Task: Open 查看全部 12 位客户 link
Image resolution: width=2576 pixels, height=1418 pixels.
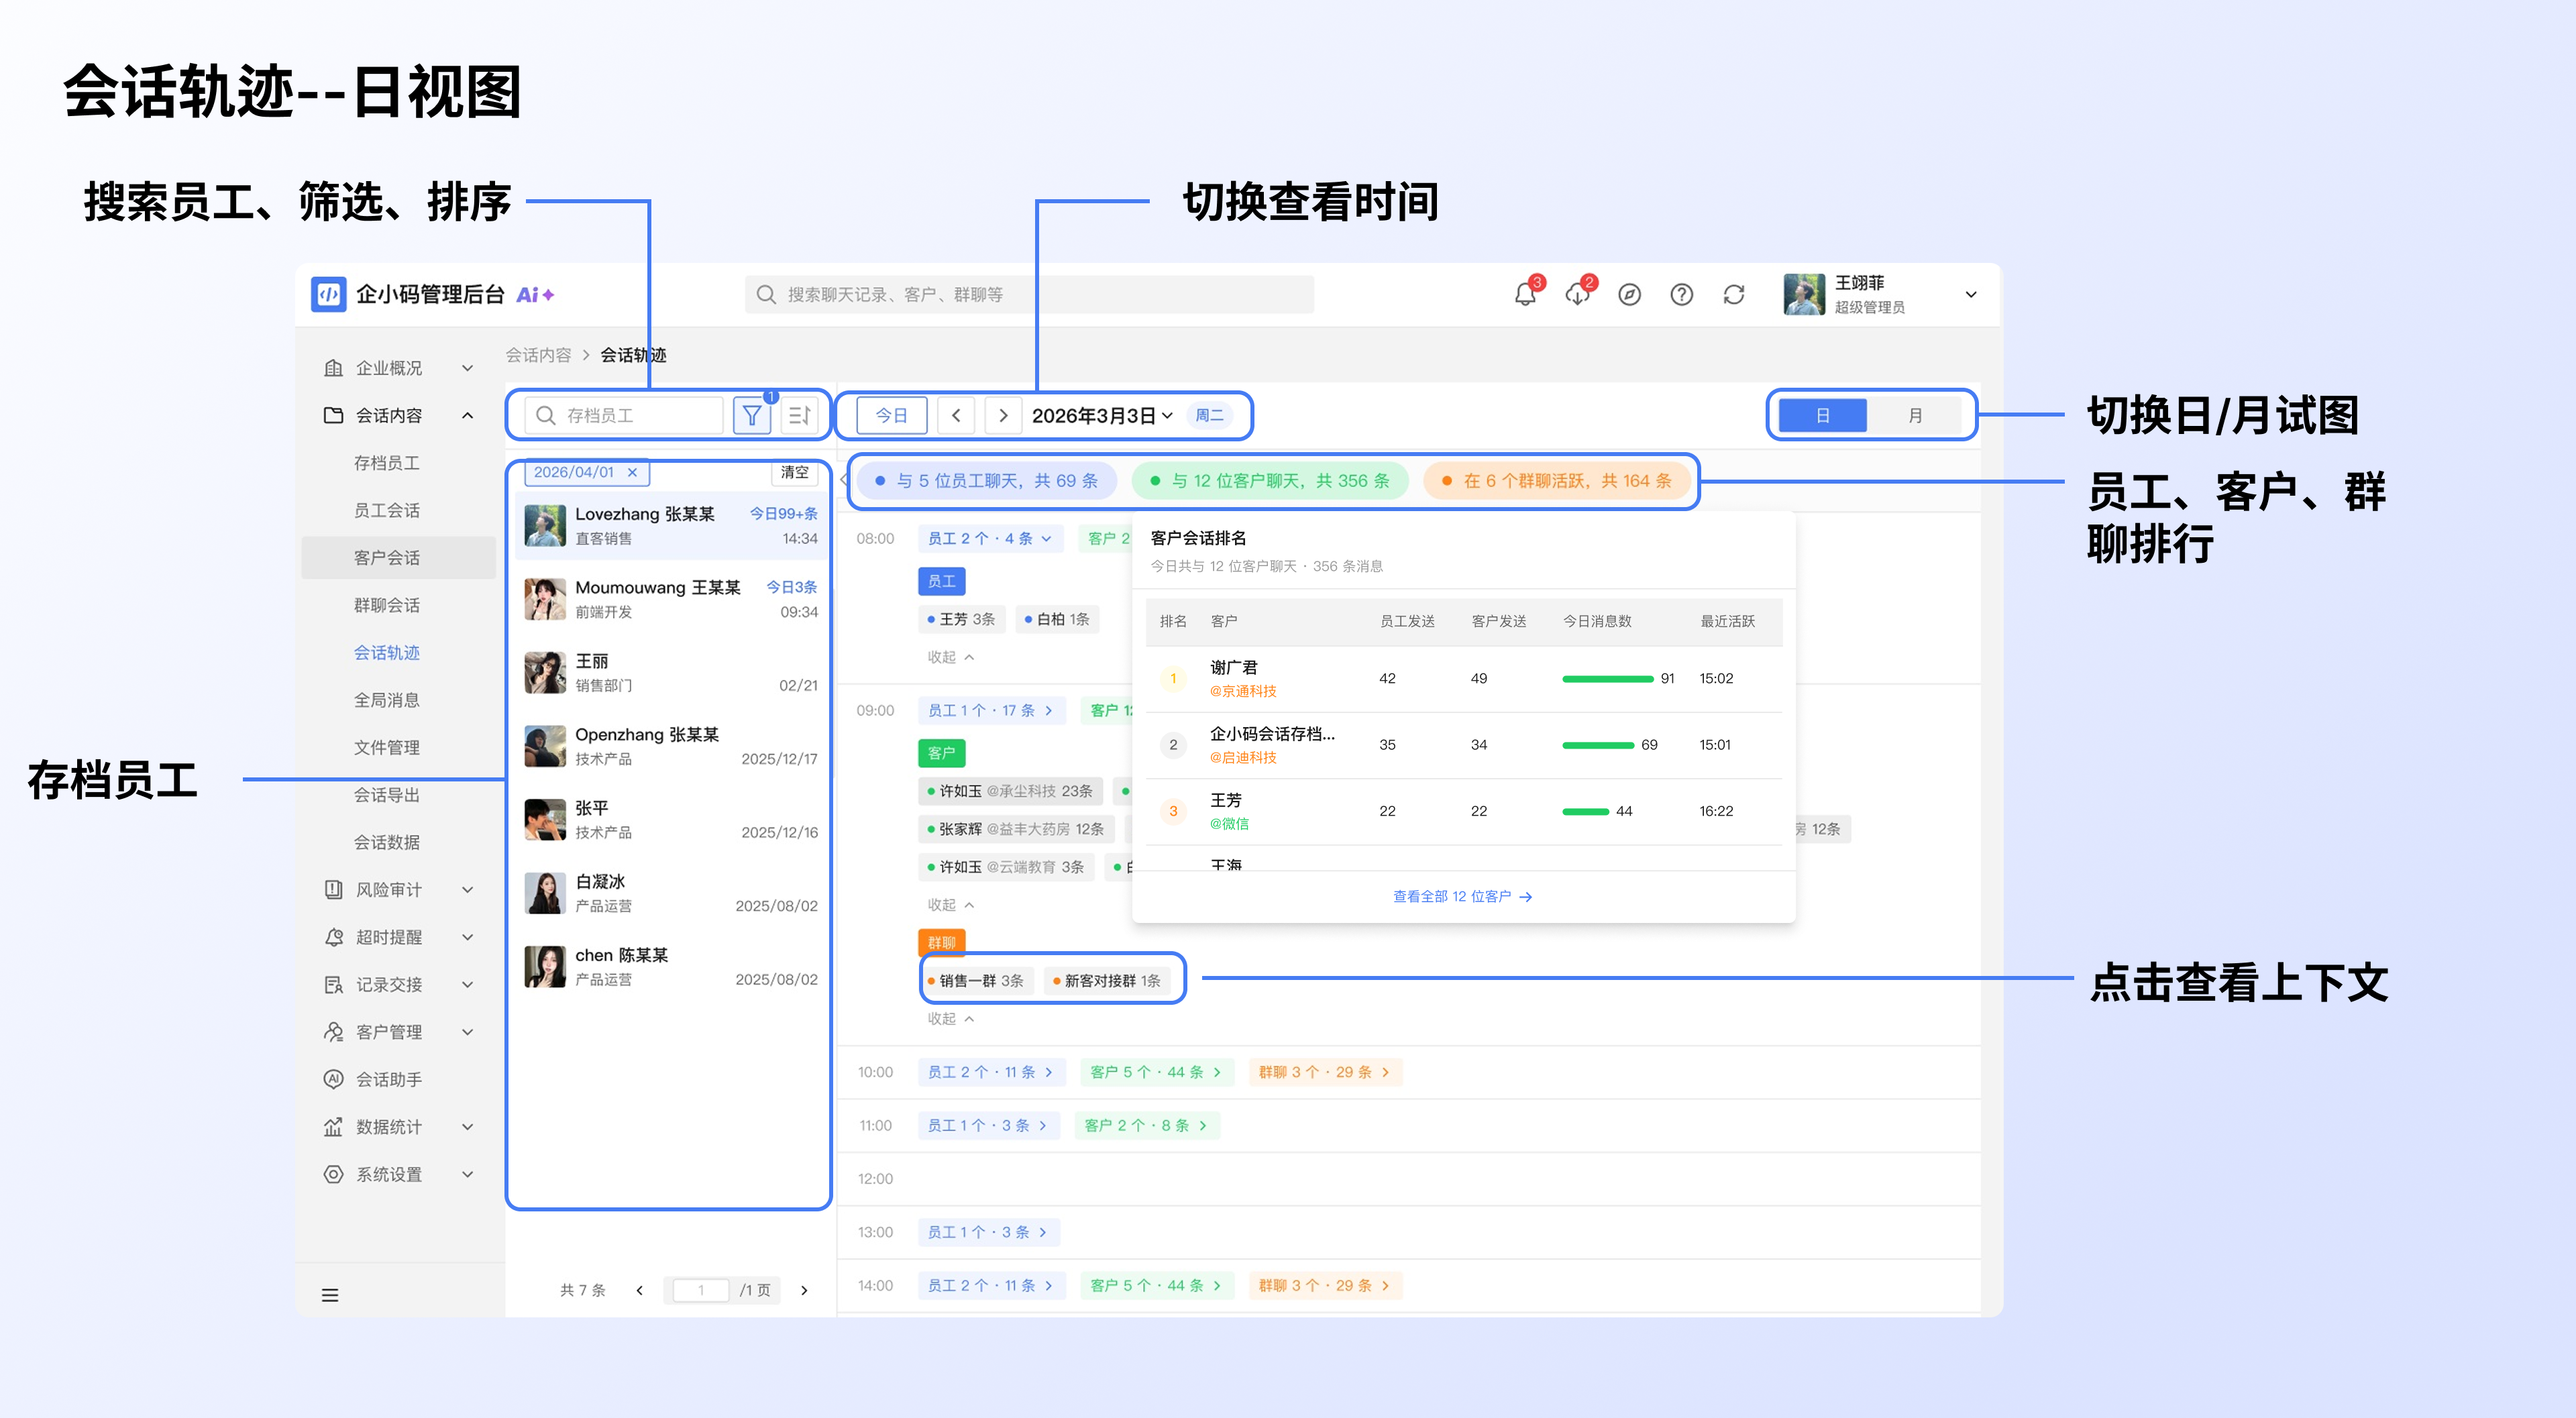Action: point(1462,896)
